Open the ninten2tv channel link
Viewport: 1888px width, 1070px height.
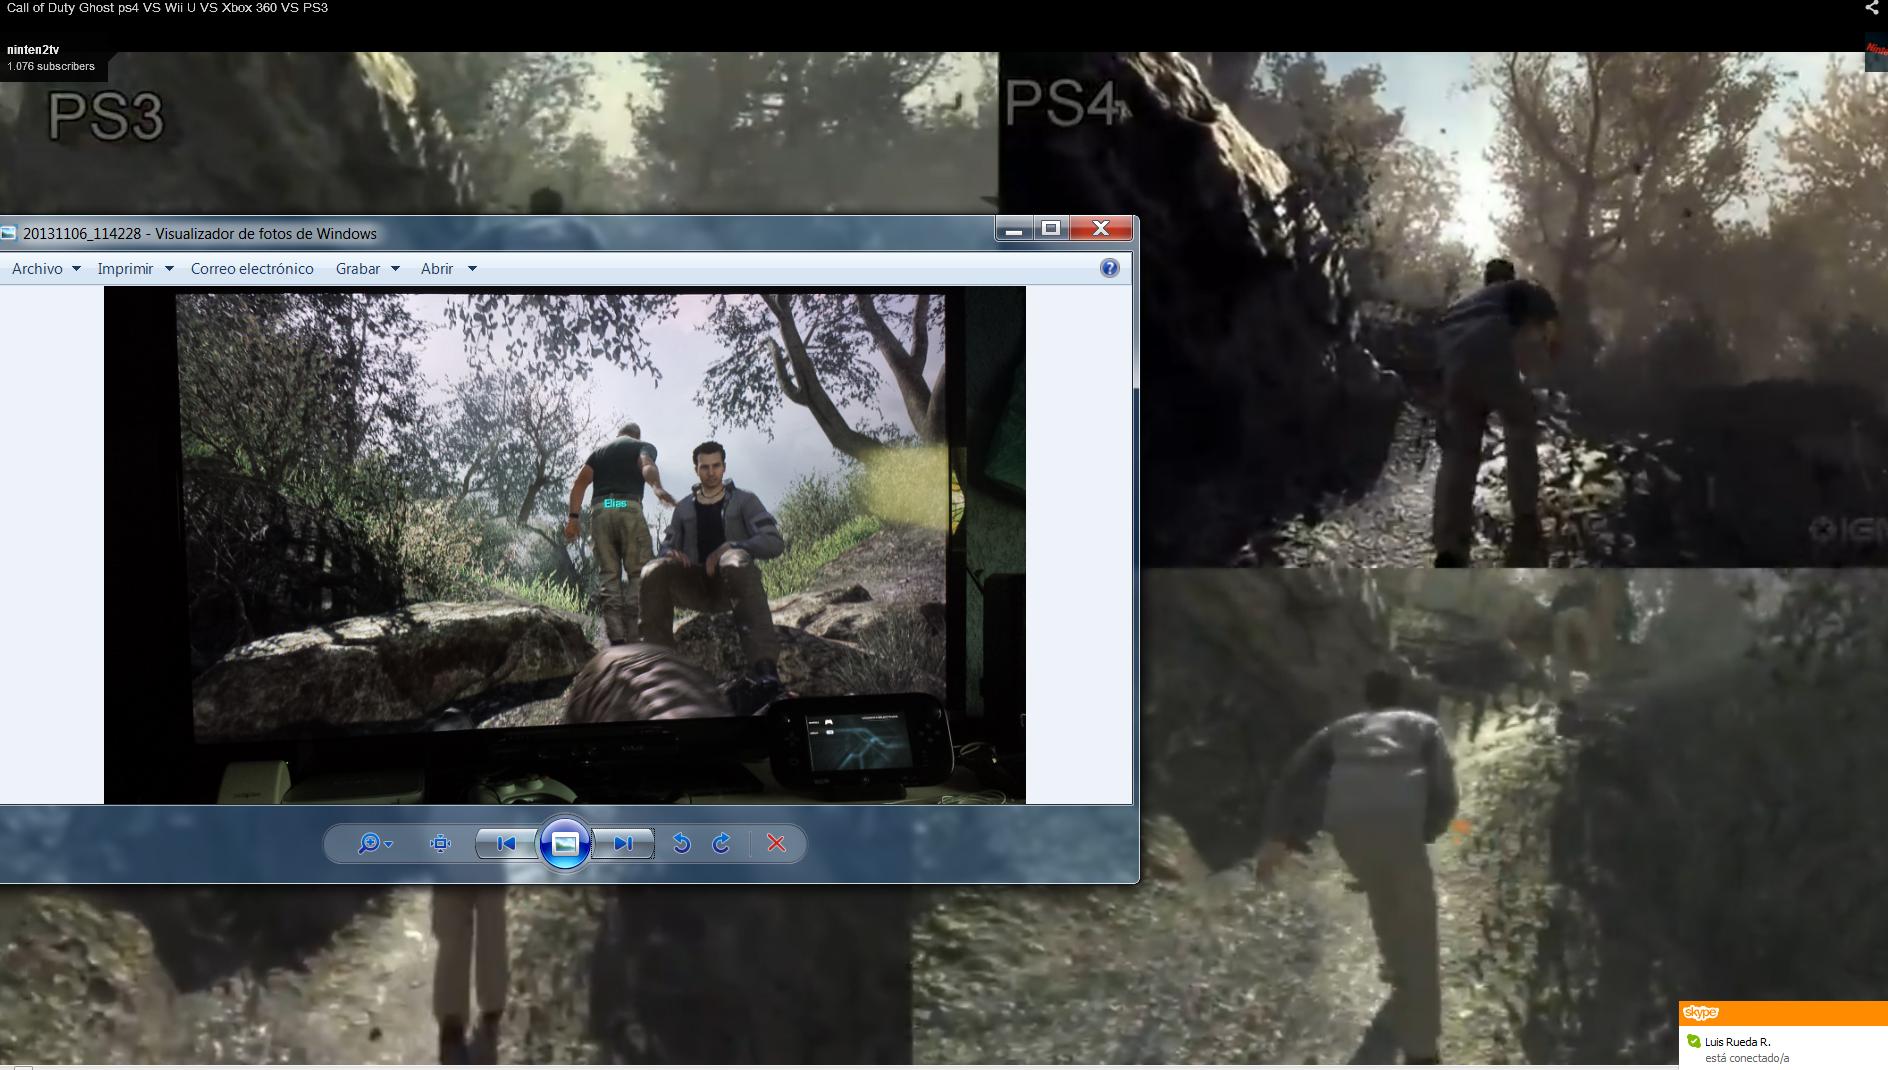(33, 50)
